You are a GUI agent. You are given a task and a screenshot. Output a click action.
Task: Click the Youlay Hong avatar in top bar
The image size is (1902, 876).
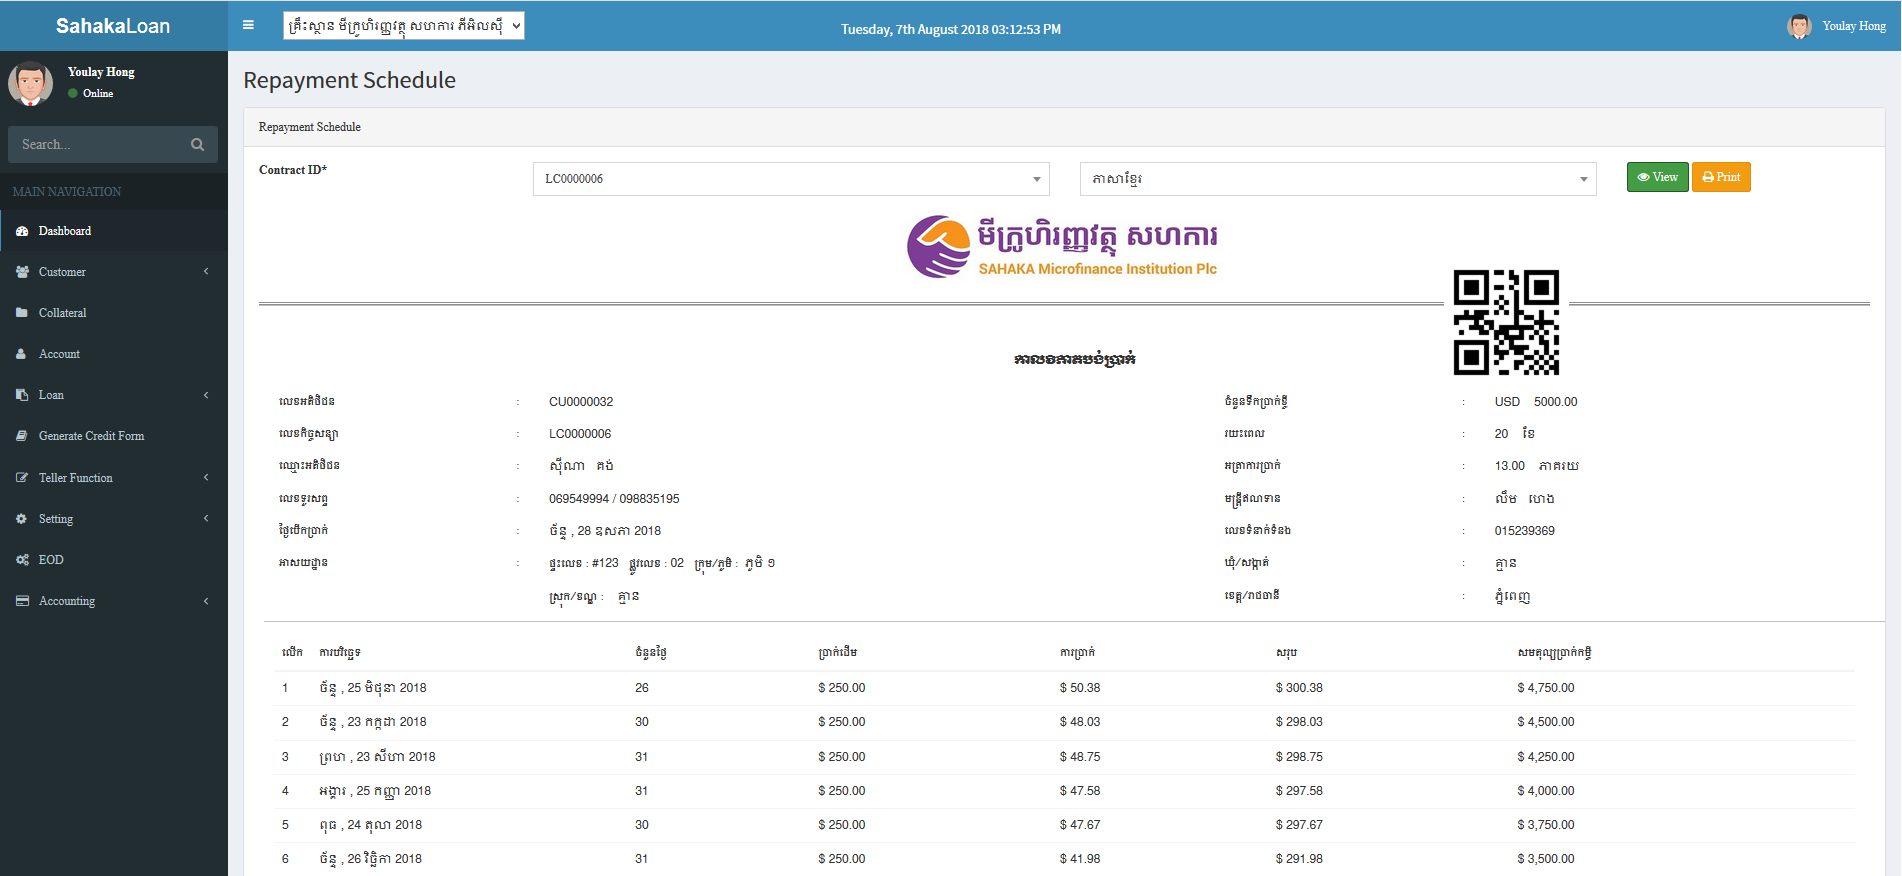coord(1799,26)
